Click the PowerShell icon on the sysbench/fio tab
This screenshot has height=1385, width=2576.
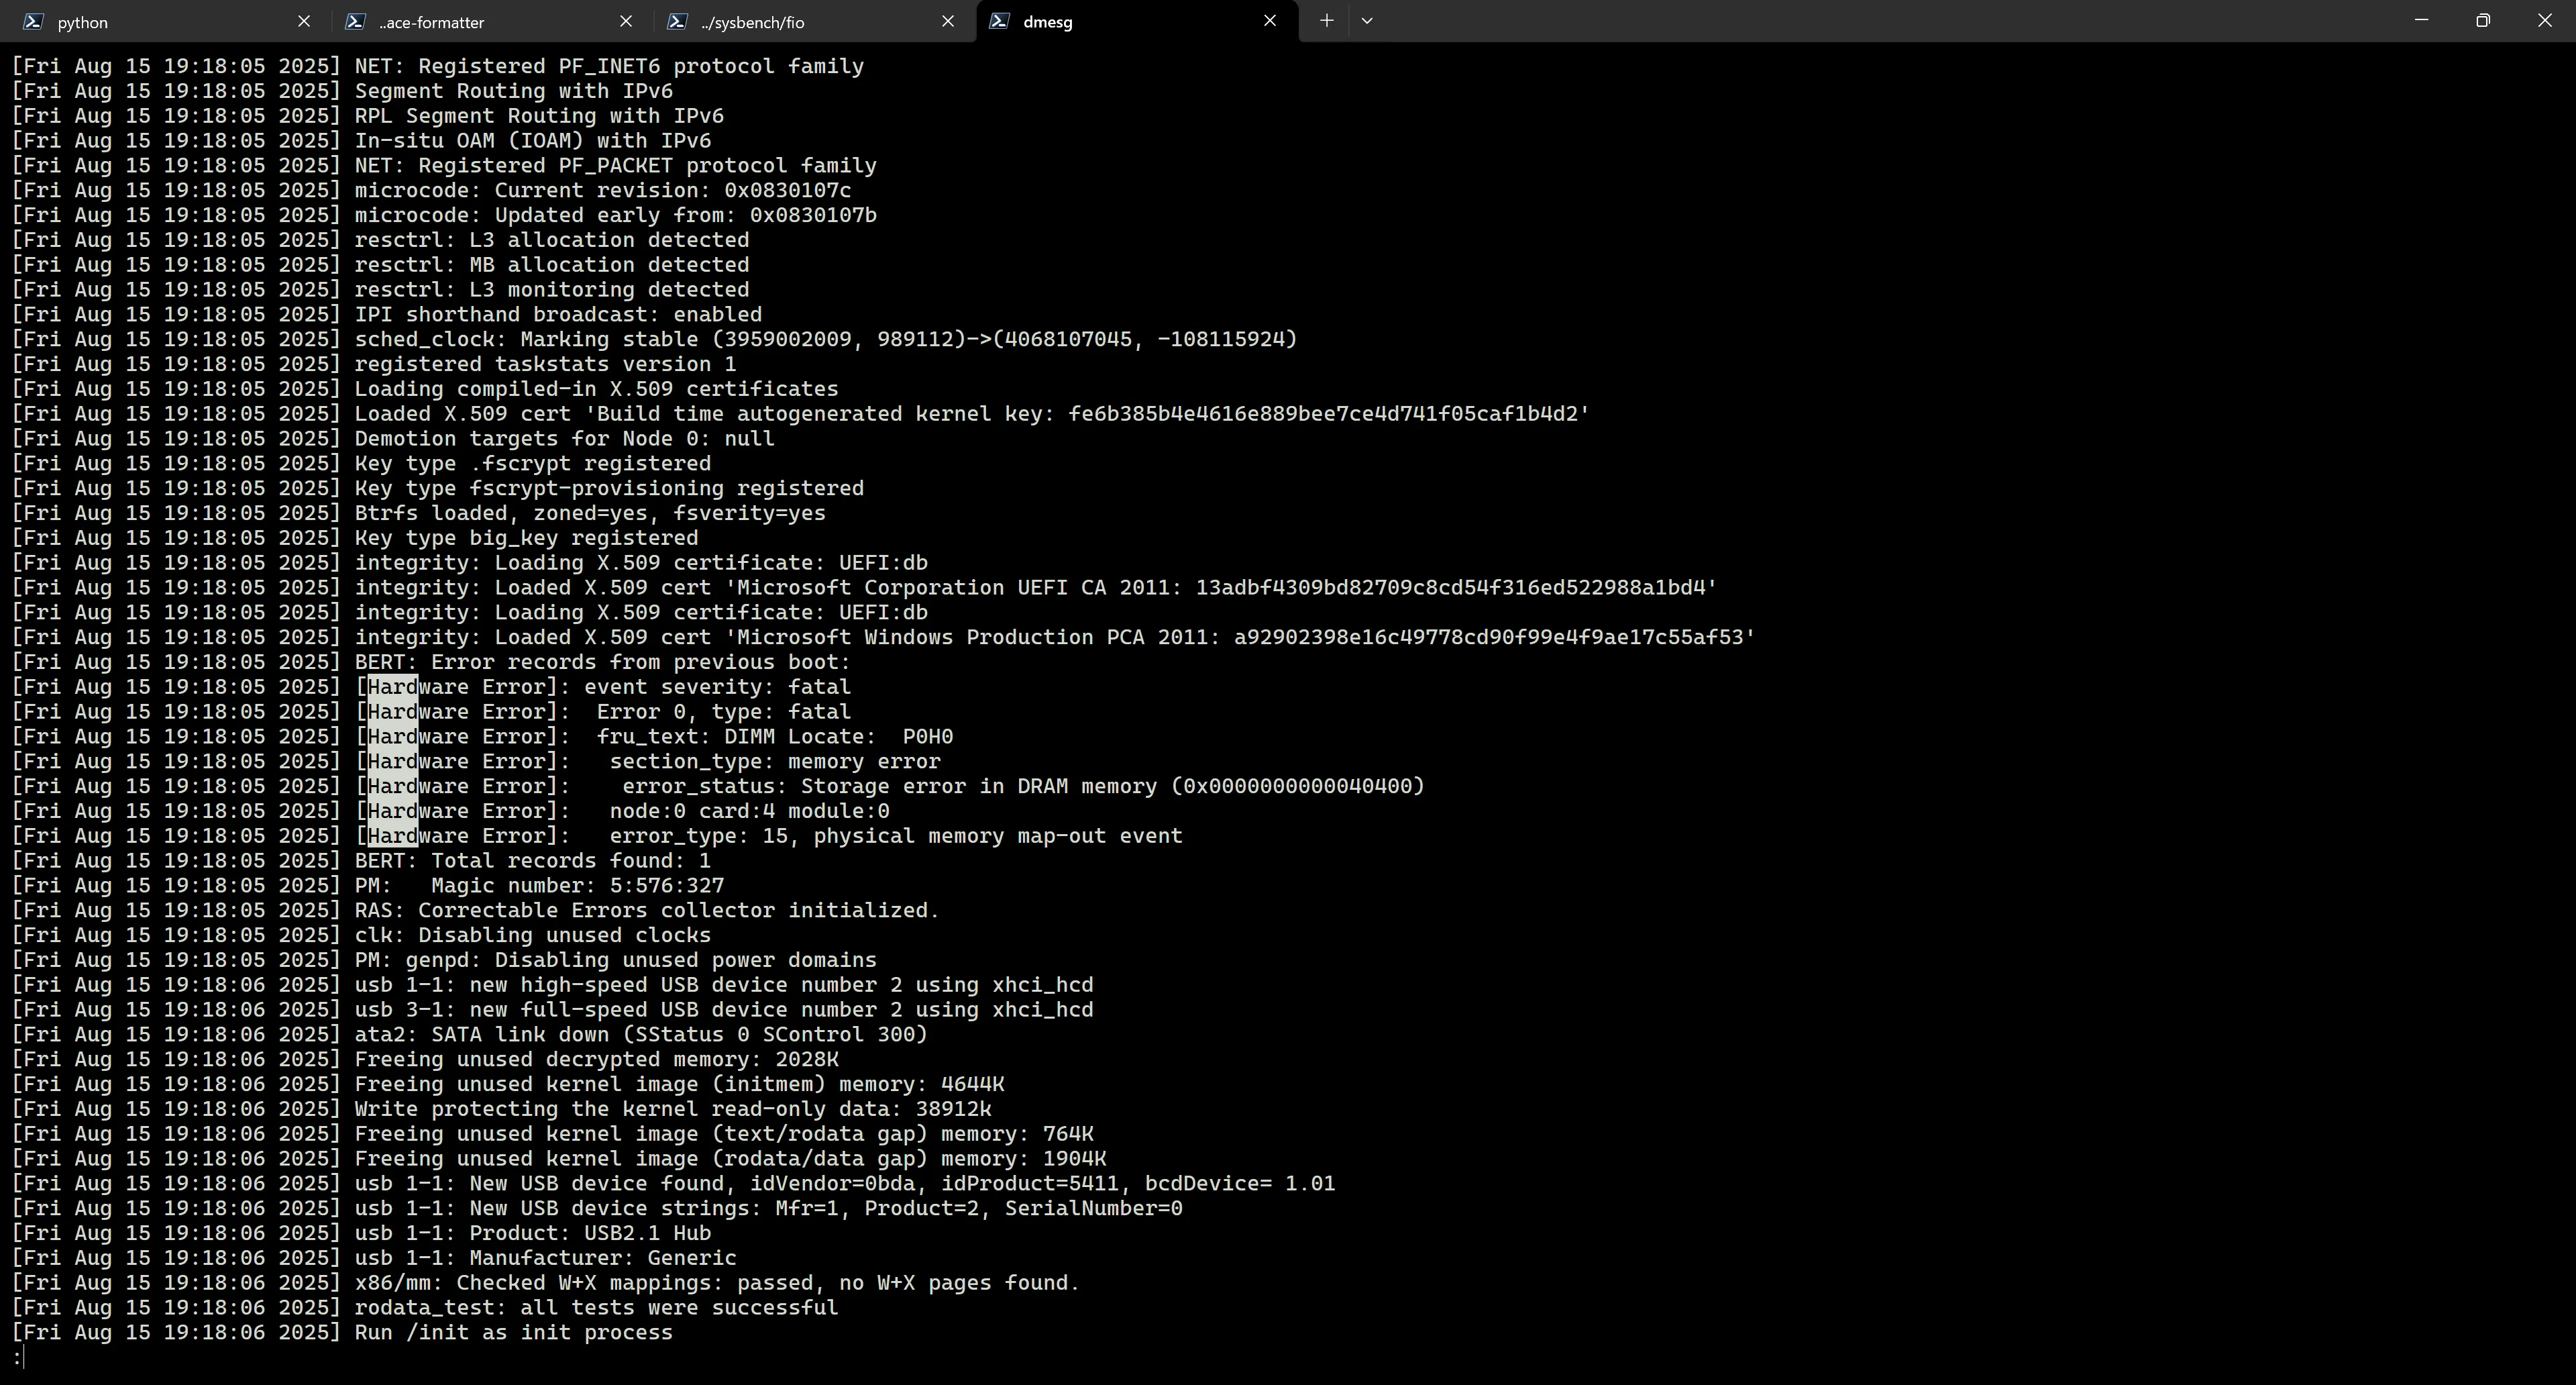(x=677, y=21)
